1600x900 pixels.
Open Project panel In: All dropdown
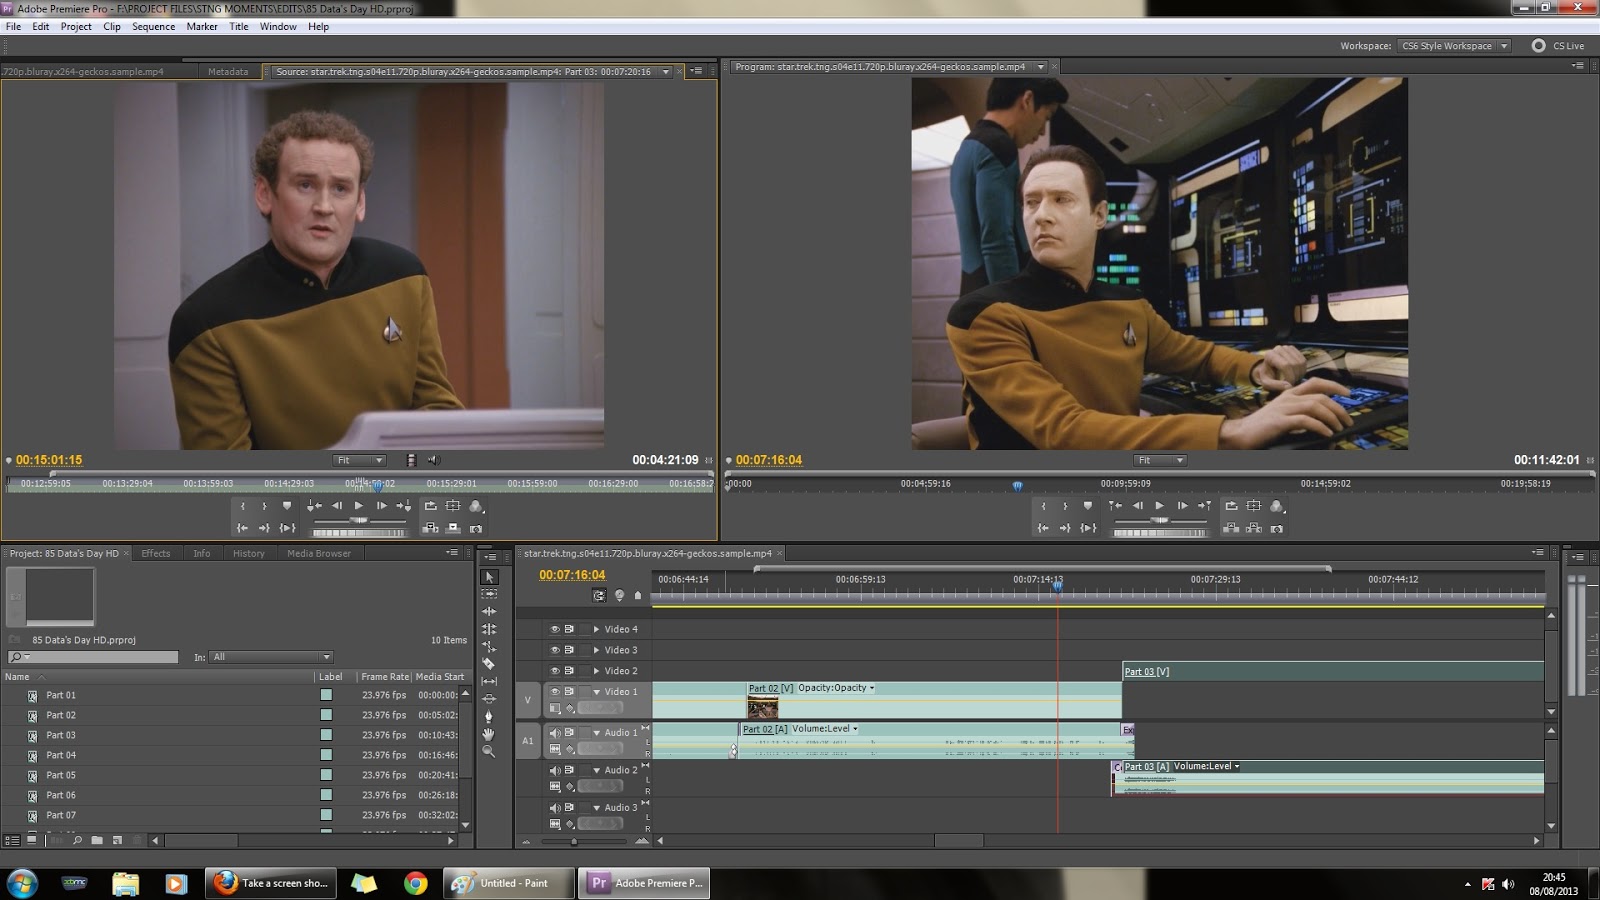tap(271, 657)
